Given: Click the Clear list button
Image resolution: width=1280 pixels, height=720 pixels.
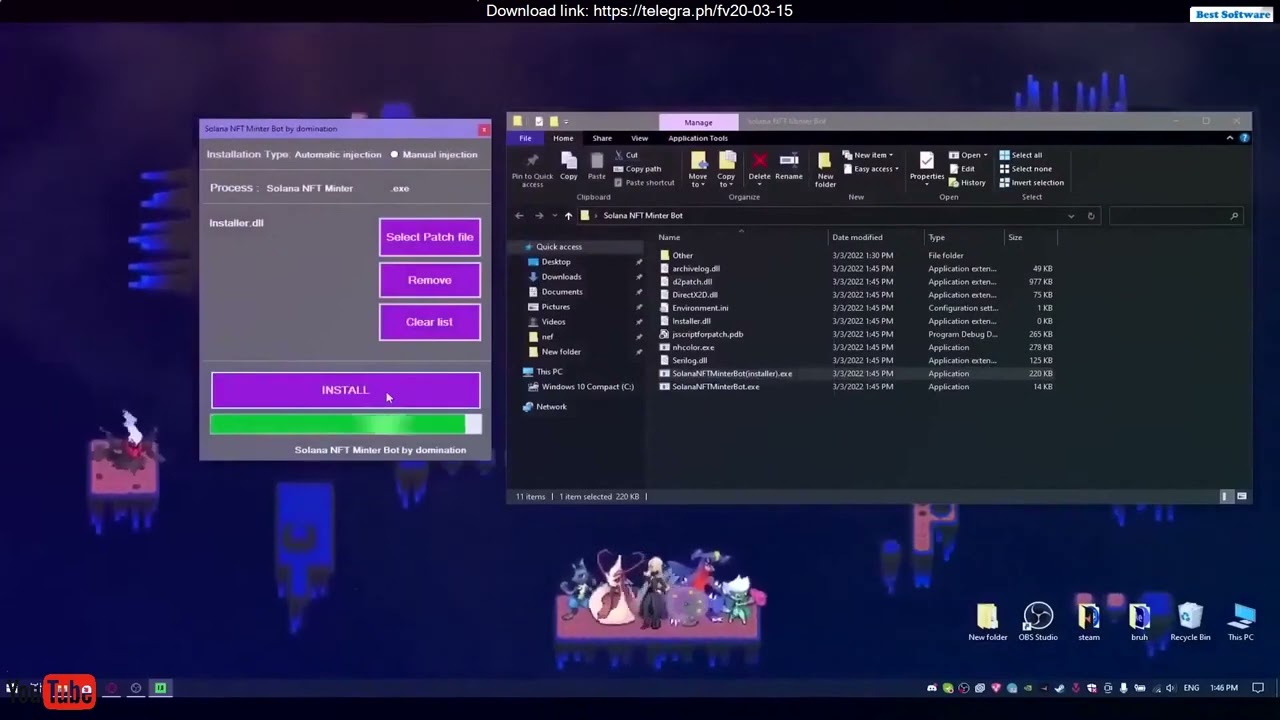Looking at the screenshot, I should tap(430, 322).
